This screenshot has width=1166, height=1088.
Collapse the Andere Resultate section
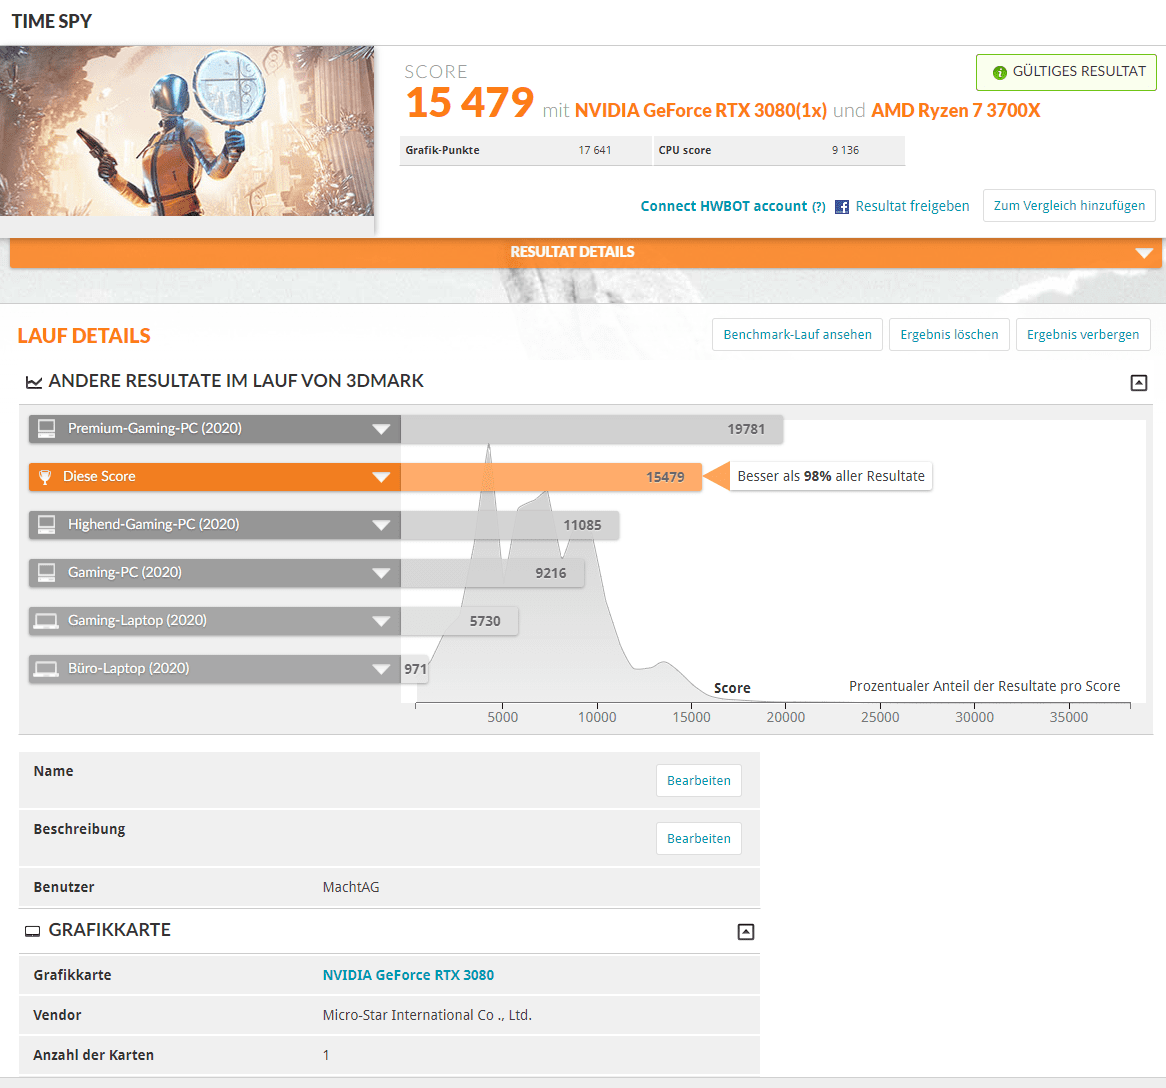tap(1138, 383)
